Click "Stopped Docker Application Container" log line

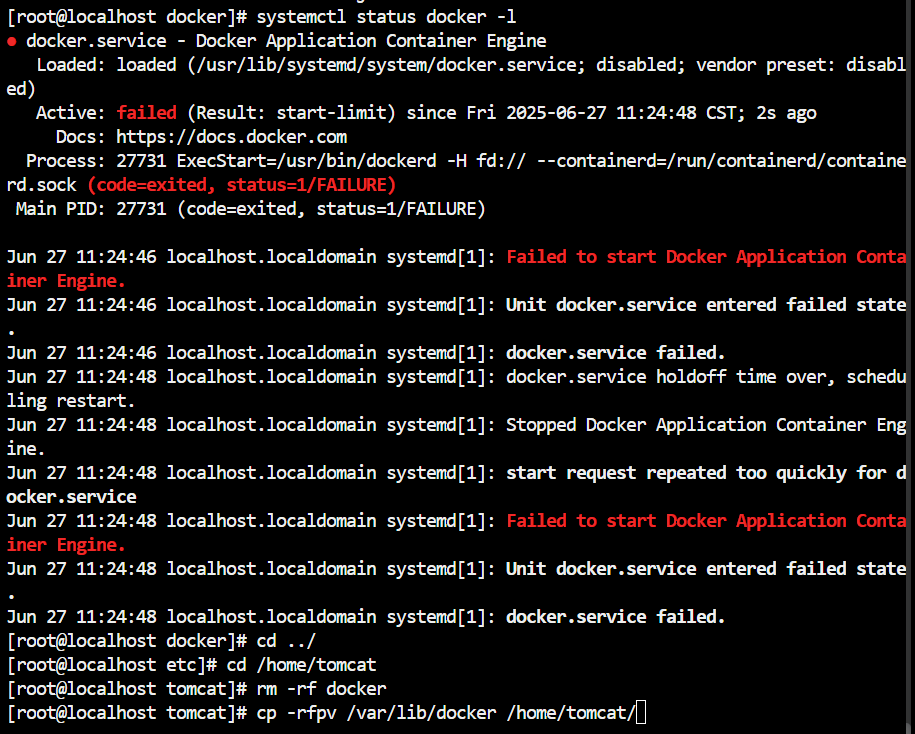point(686,425)
